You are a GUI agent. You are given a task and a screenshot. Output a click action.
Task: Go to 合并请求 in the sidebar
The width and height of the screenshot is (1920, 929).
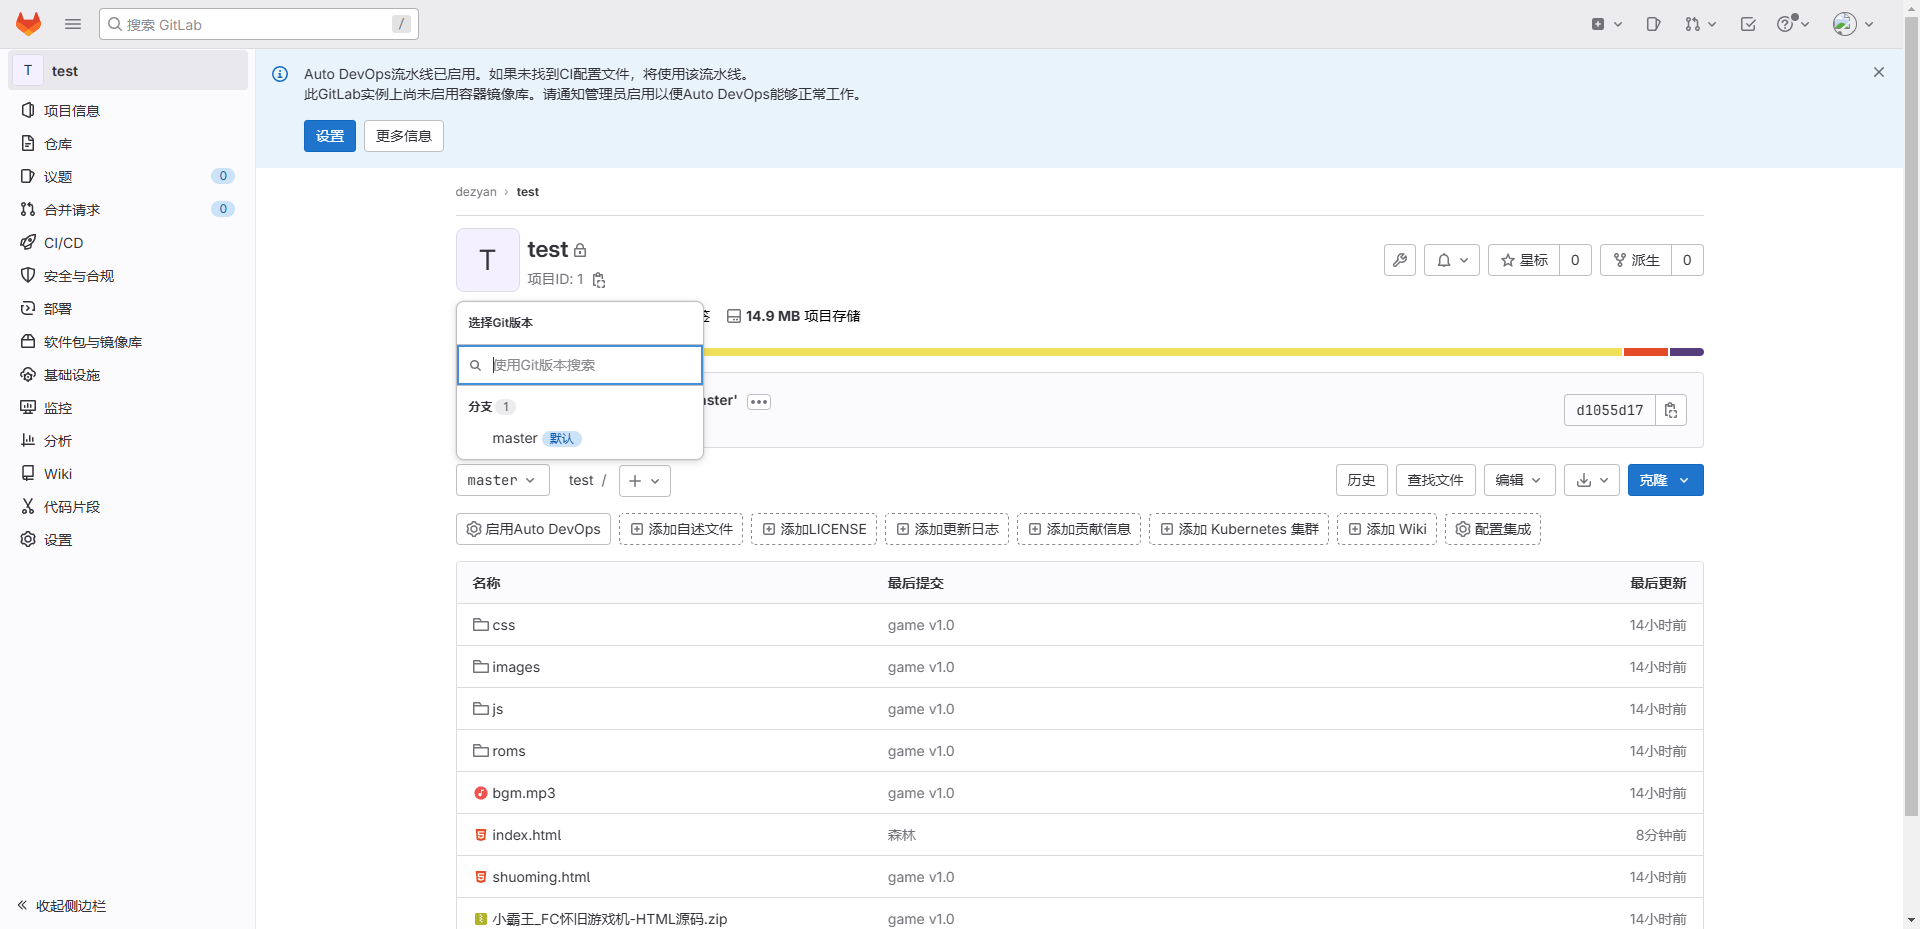(x=128, y=210)
